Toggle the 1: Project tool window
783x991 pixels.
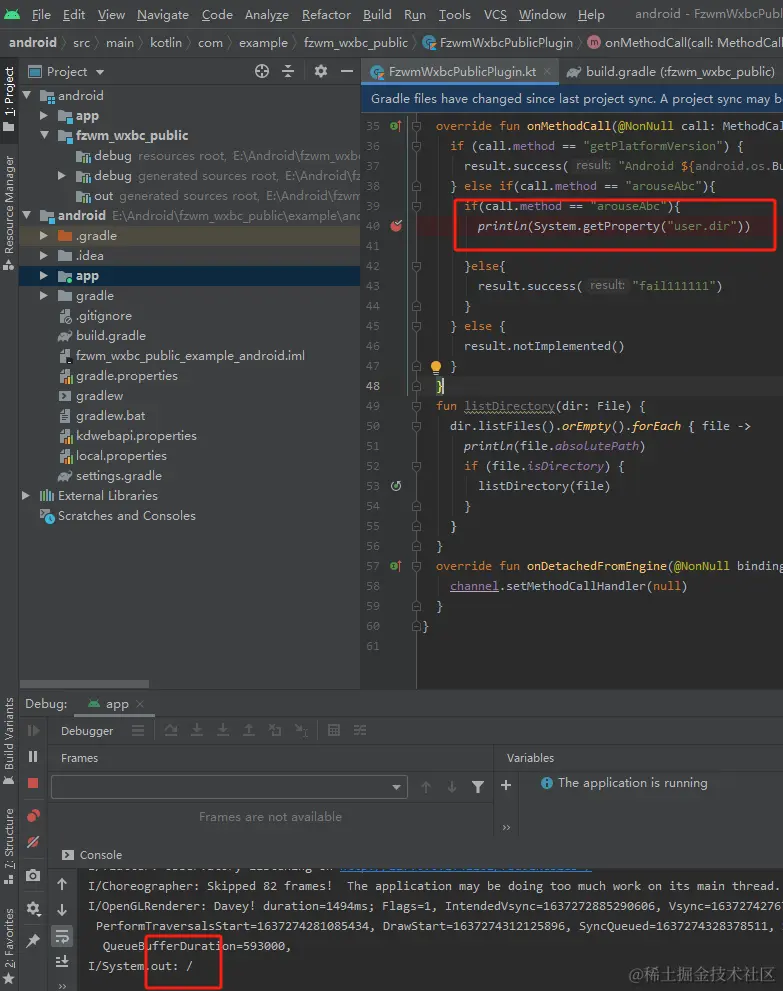[x=9, y=99]
